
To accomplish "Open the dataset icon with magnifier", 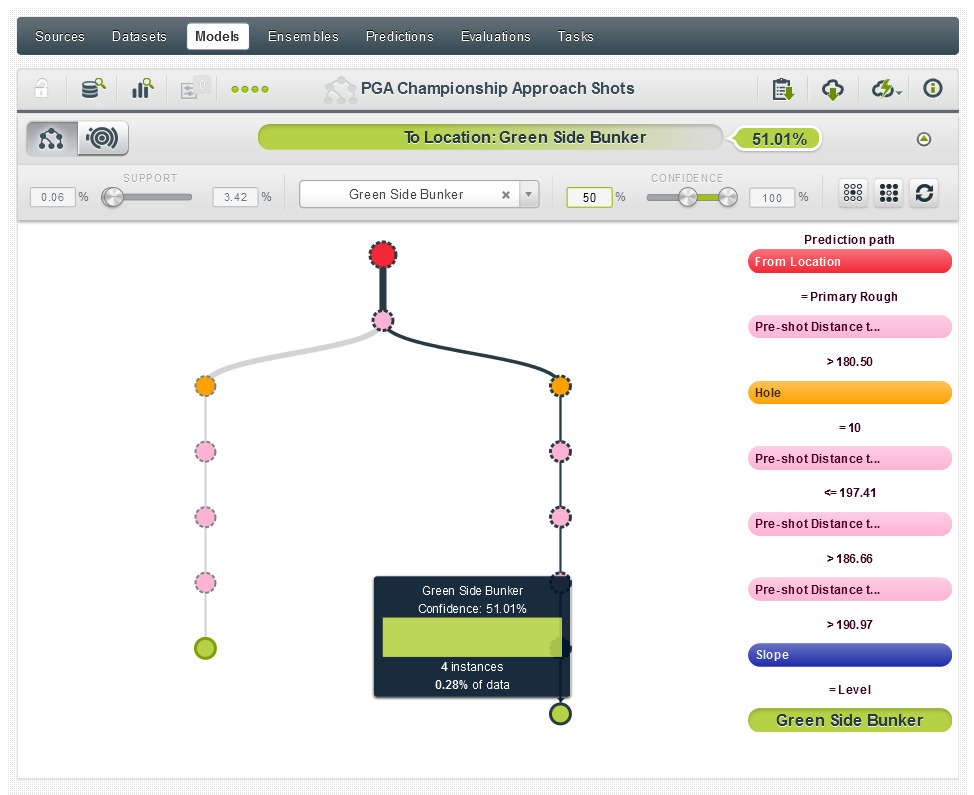I will (x=93, y=89).
